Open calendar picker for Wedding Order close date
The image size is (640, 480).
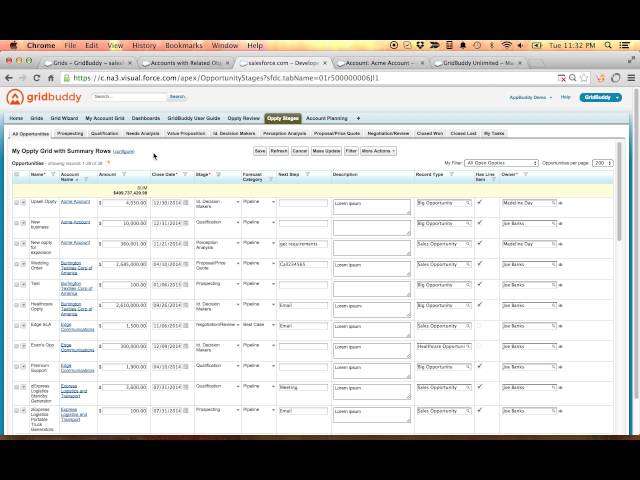[x=186, y=264]
